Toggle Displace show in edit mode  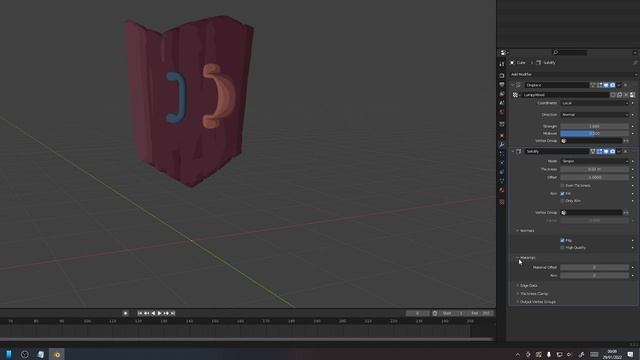(x=599, y=85)
